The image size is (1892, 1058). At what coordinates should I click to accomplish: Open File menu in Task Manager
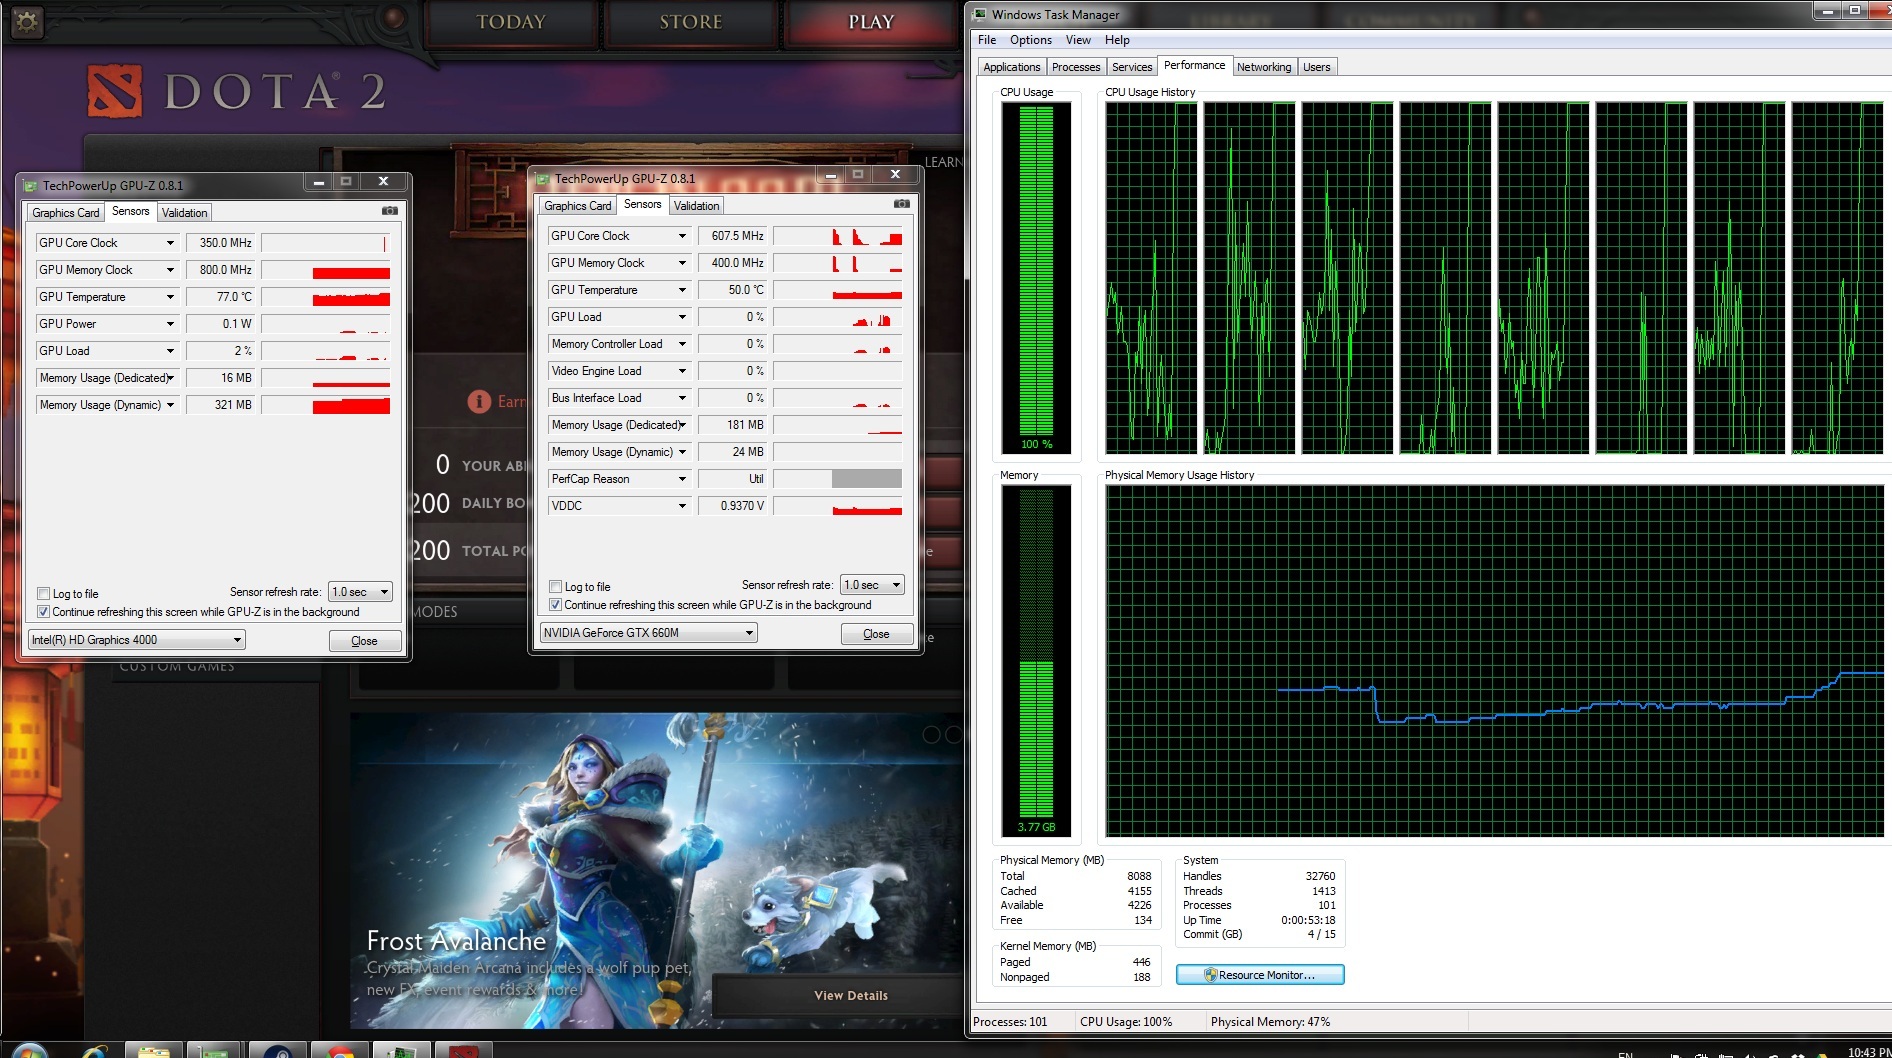(987, 40)
